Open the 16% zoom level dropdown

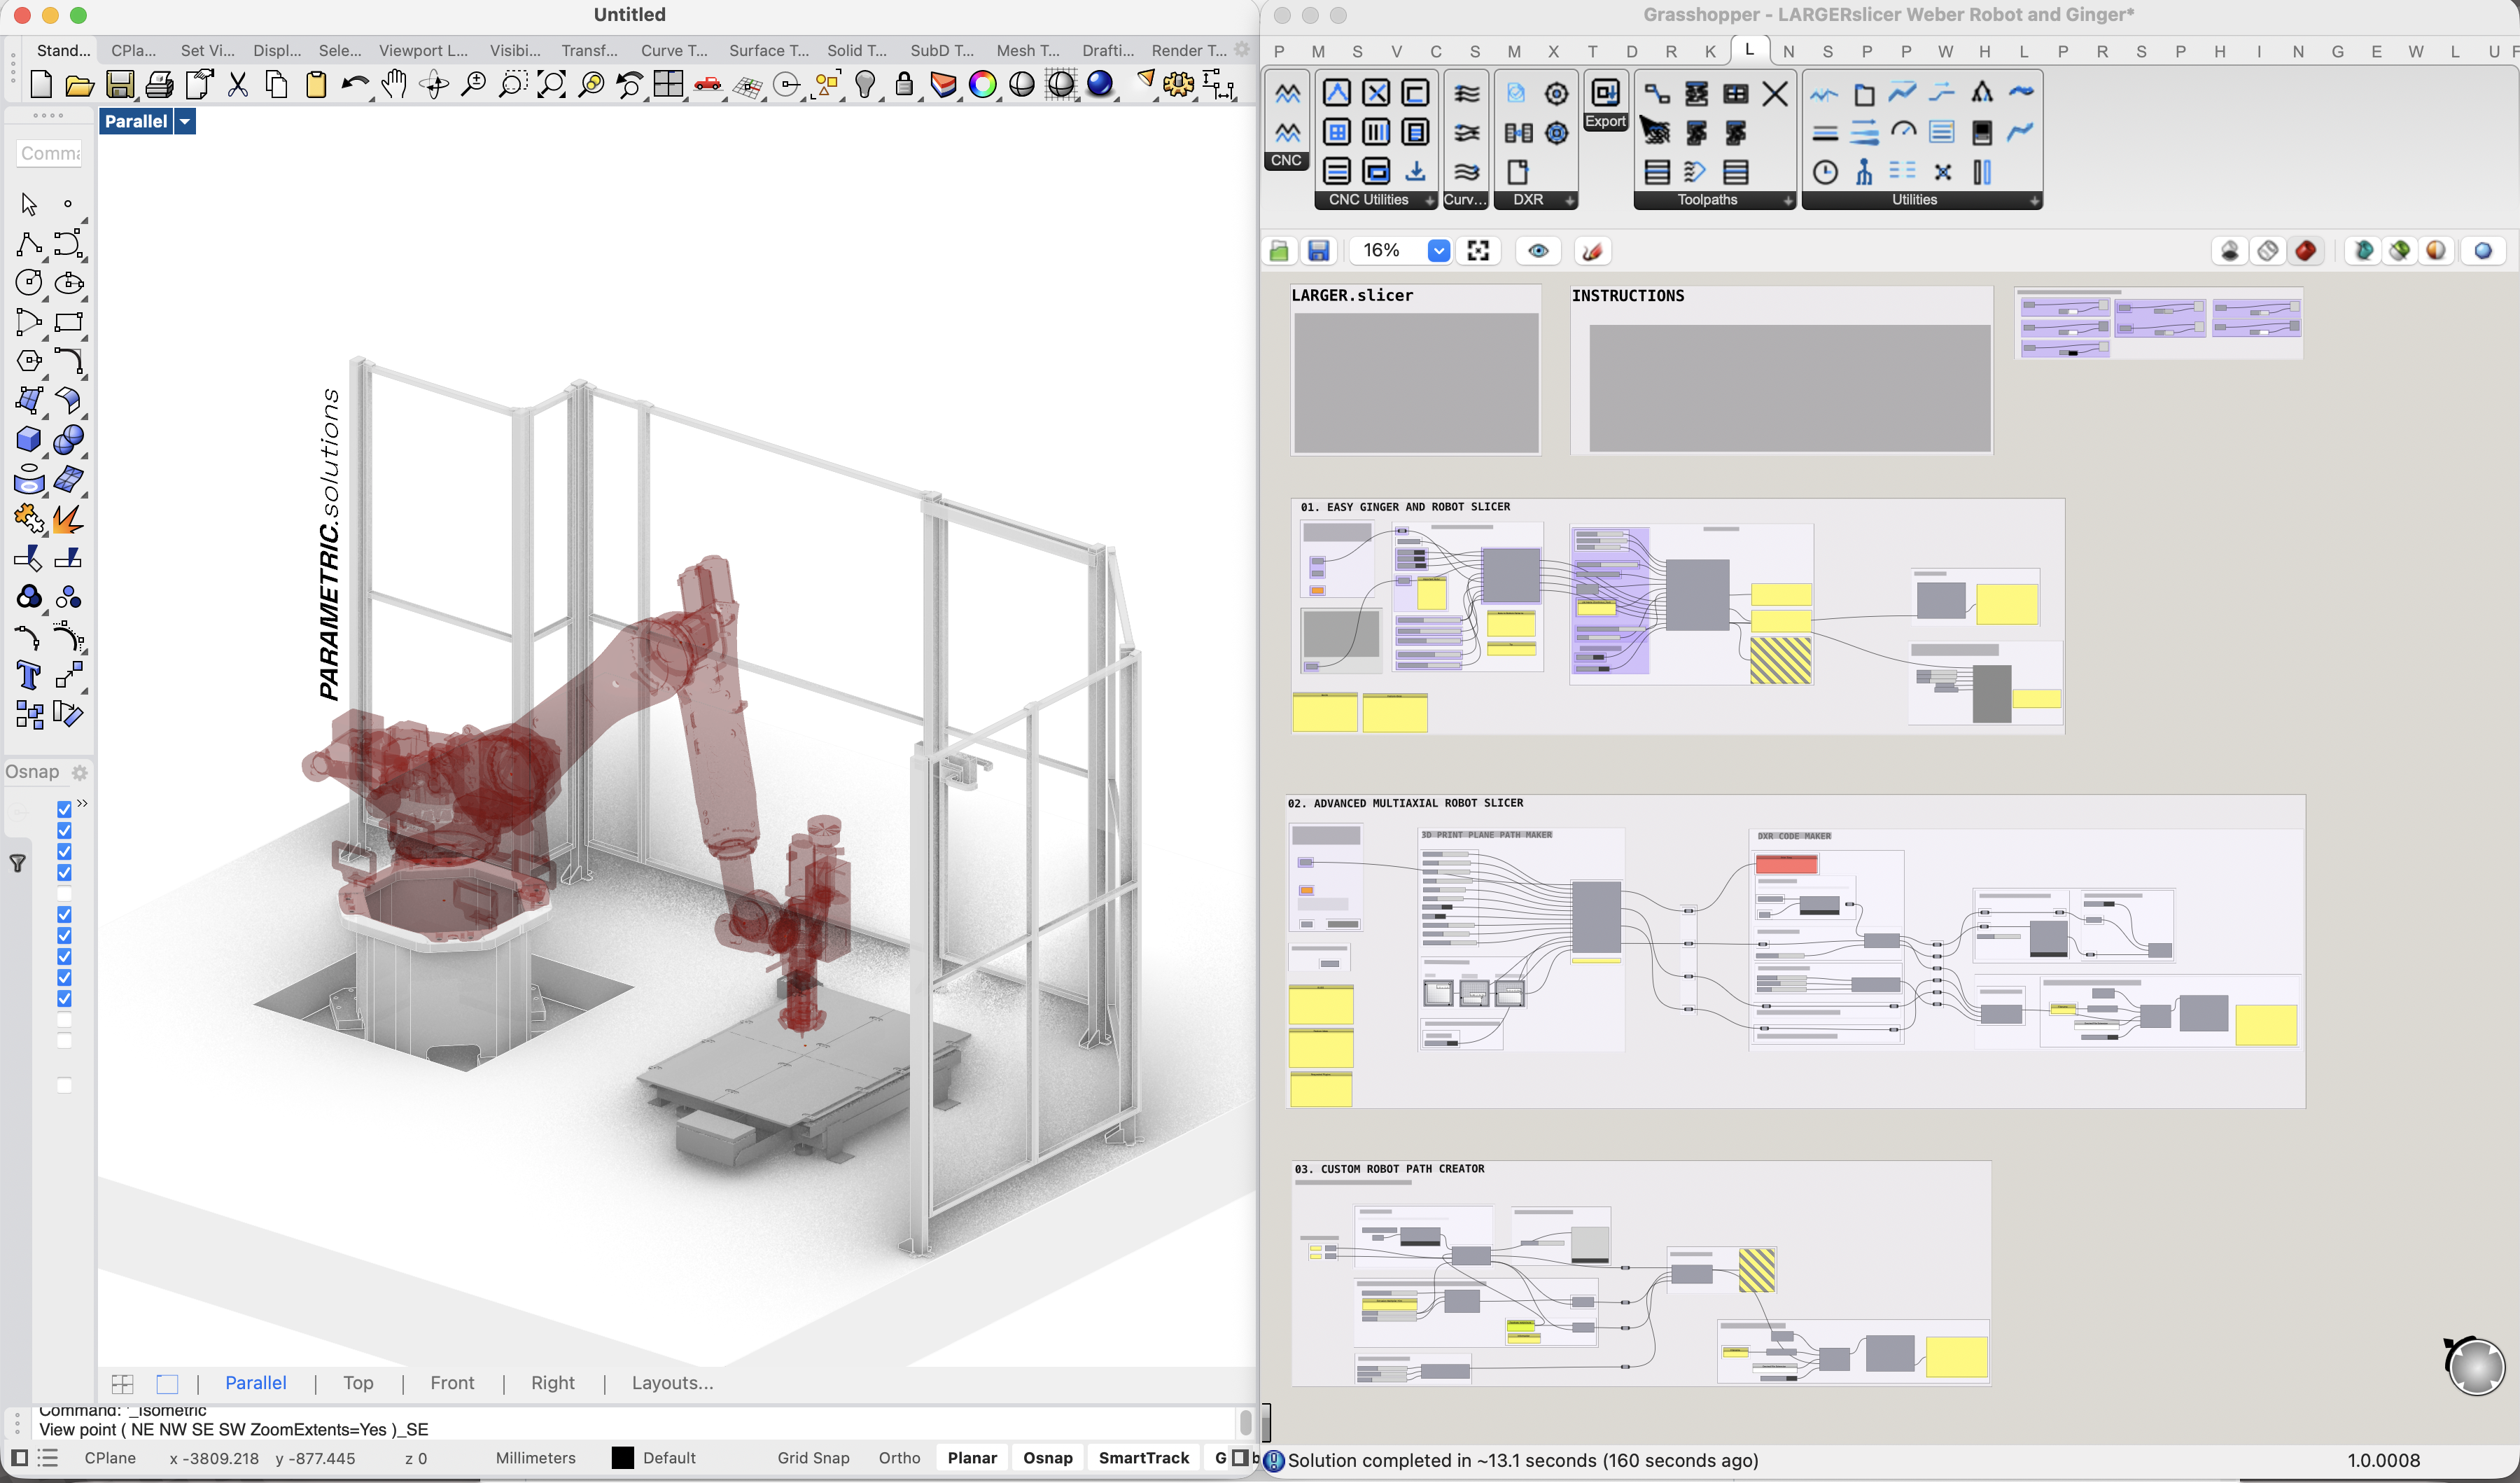(1438, 251)
